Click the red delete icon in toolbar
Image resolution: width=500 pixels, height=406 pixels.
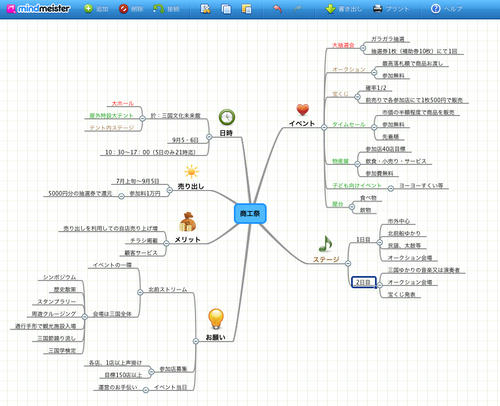(123, 9)
